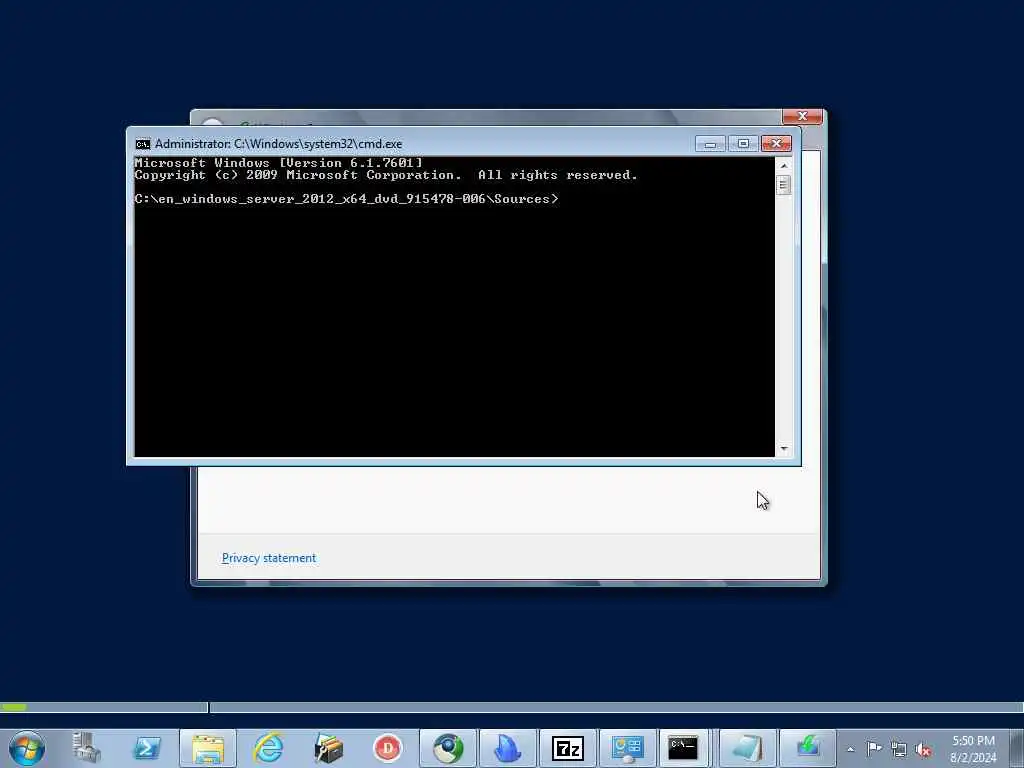Open the control panel style taskbar icon
This screenshot has height=768, width=1024.
pos(628,748)
